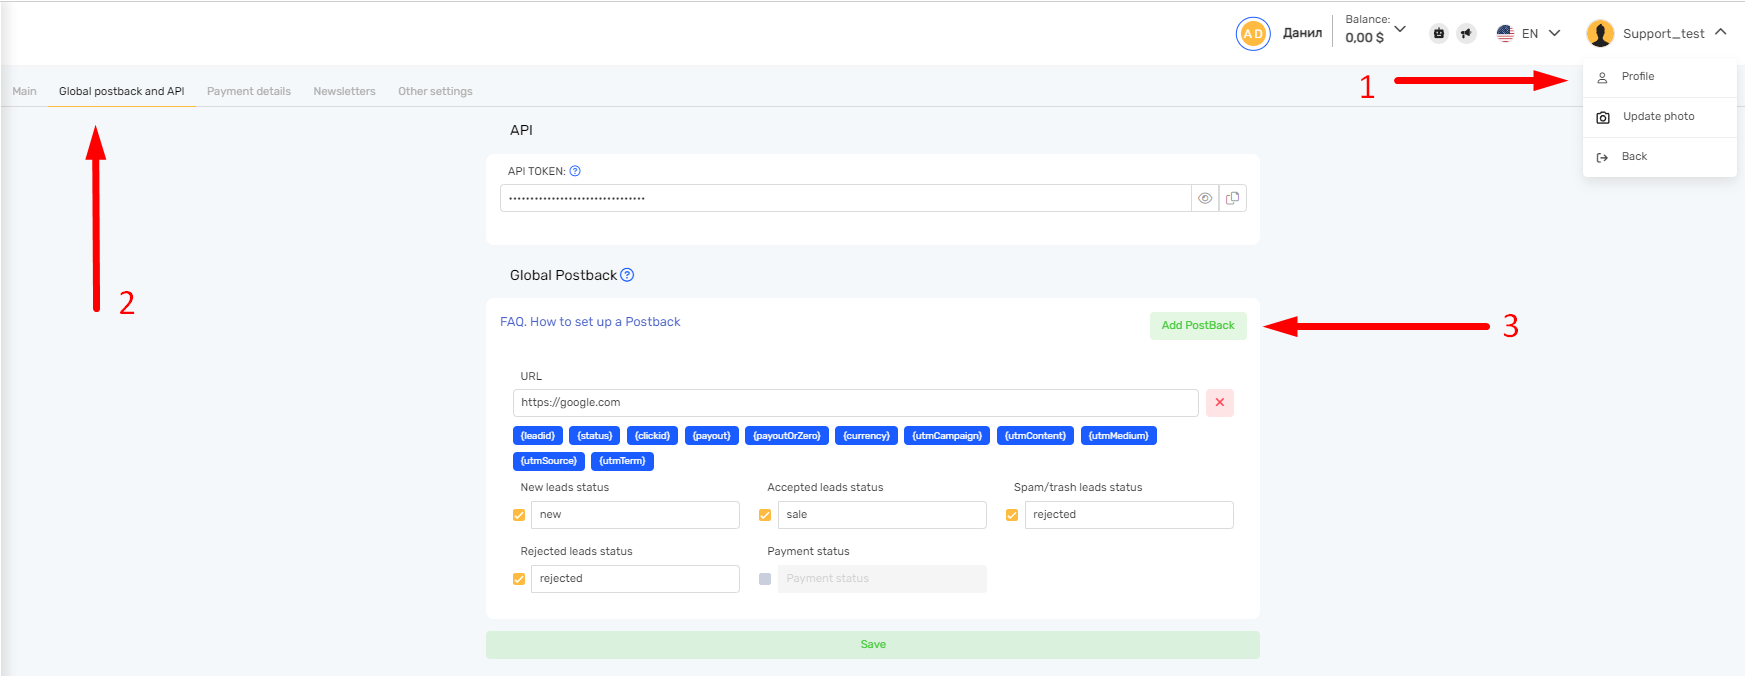
Task: Click help icon next to API TOKEN label
Action: [575, 171]
